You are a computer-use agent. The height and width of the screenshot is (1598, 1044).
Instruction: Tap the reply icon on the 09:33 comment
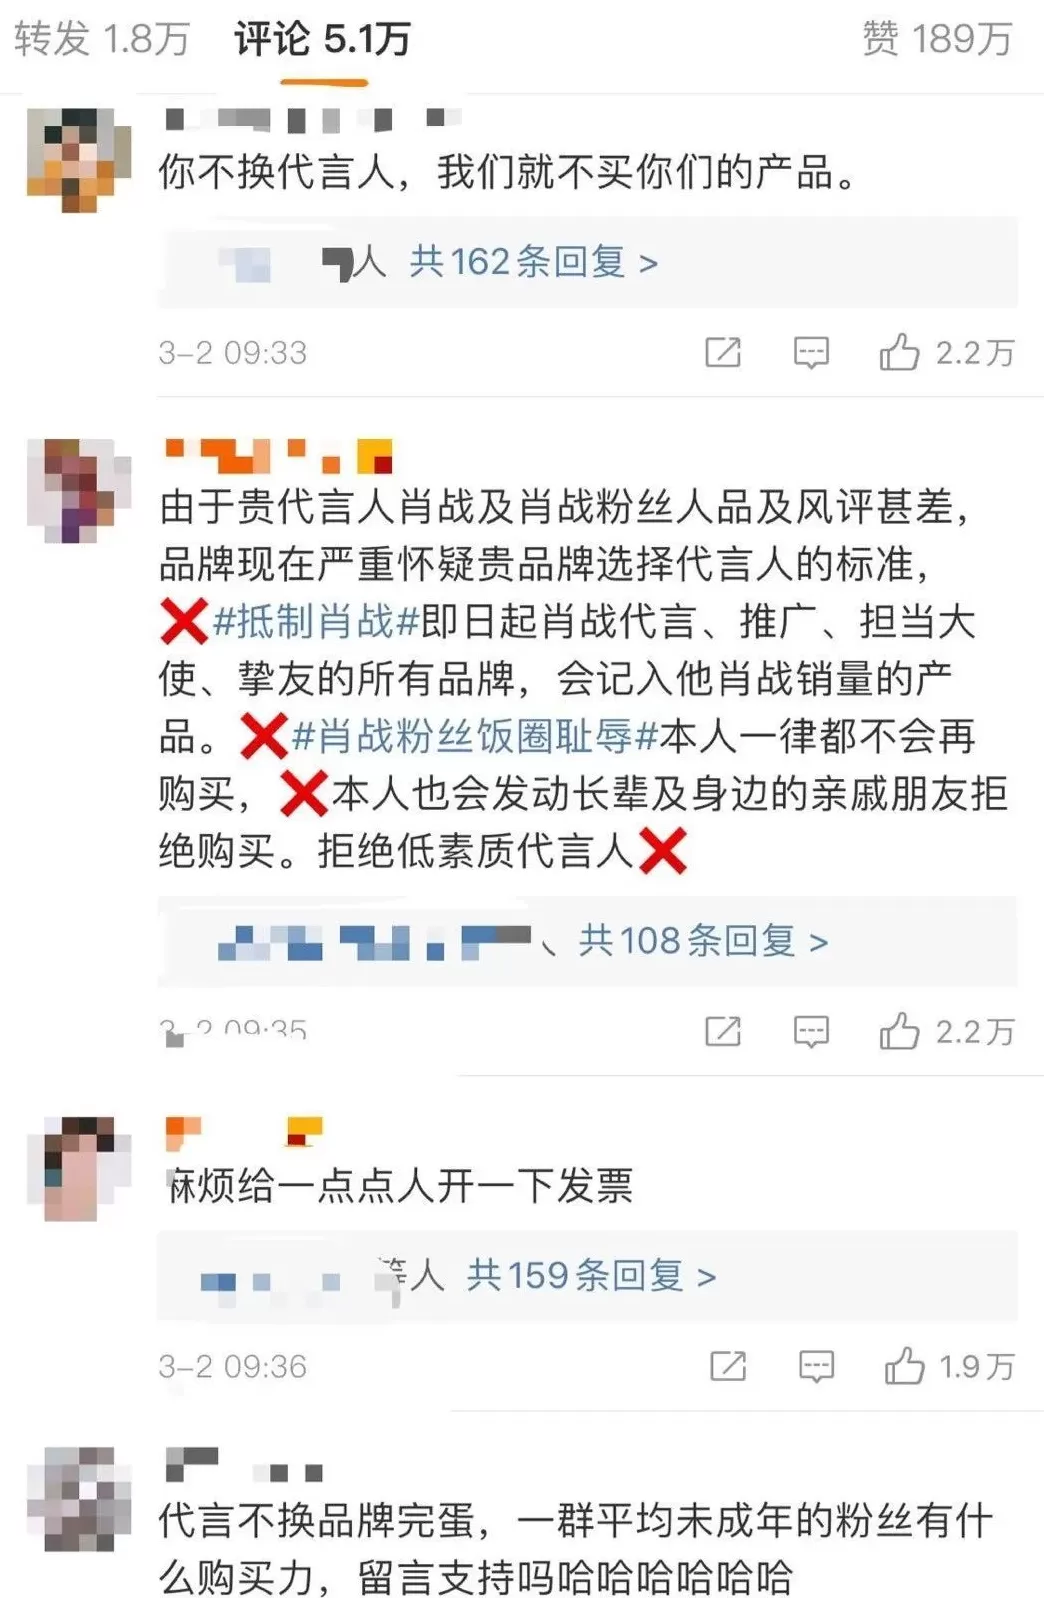811,352
